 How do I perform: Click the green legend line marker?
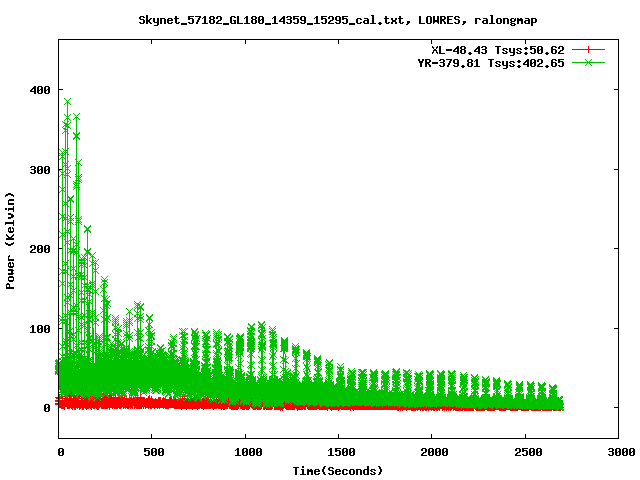coord(588,62)
